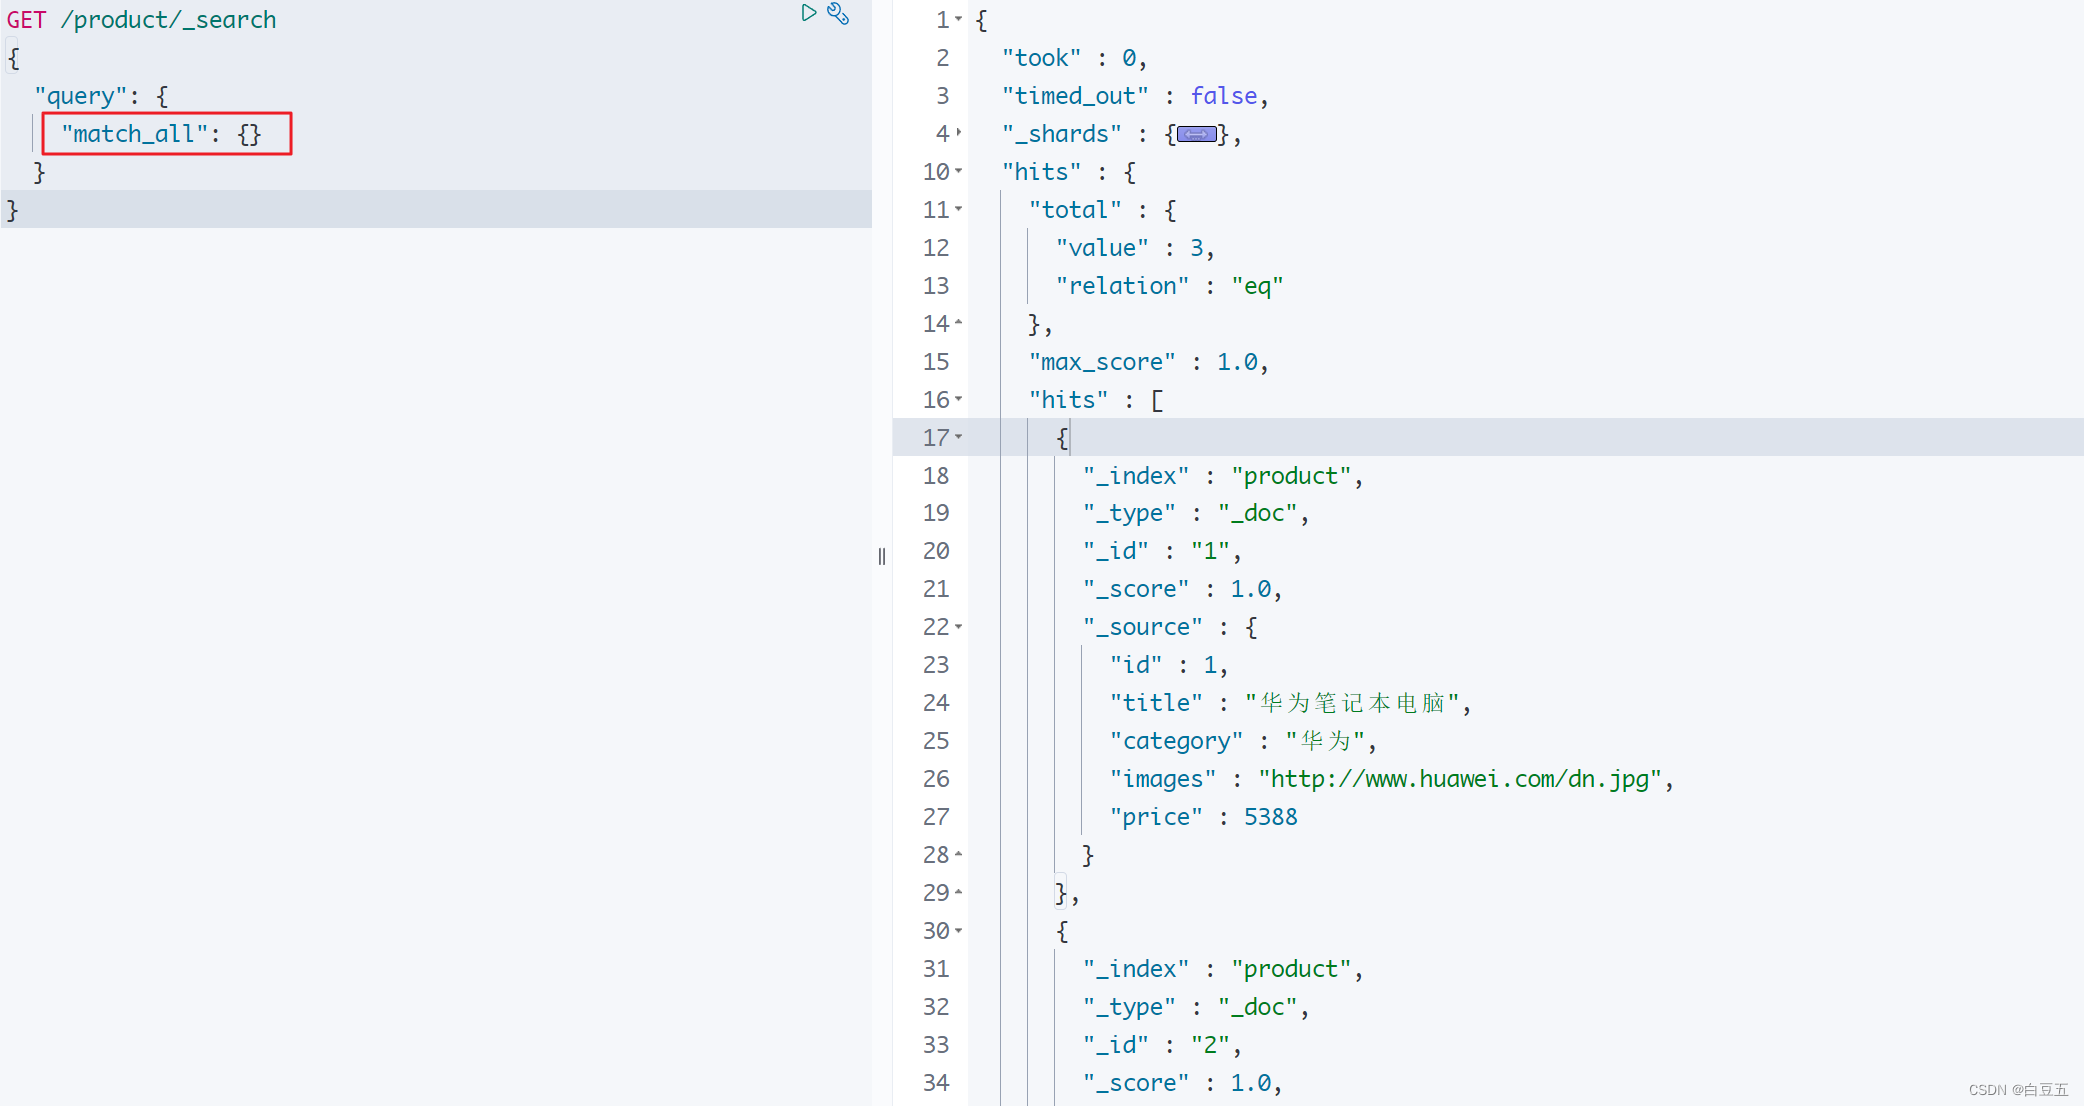
Task: Click the "max_score" : 1.0 line
Action: pos(1149,362)
